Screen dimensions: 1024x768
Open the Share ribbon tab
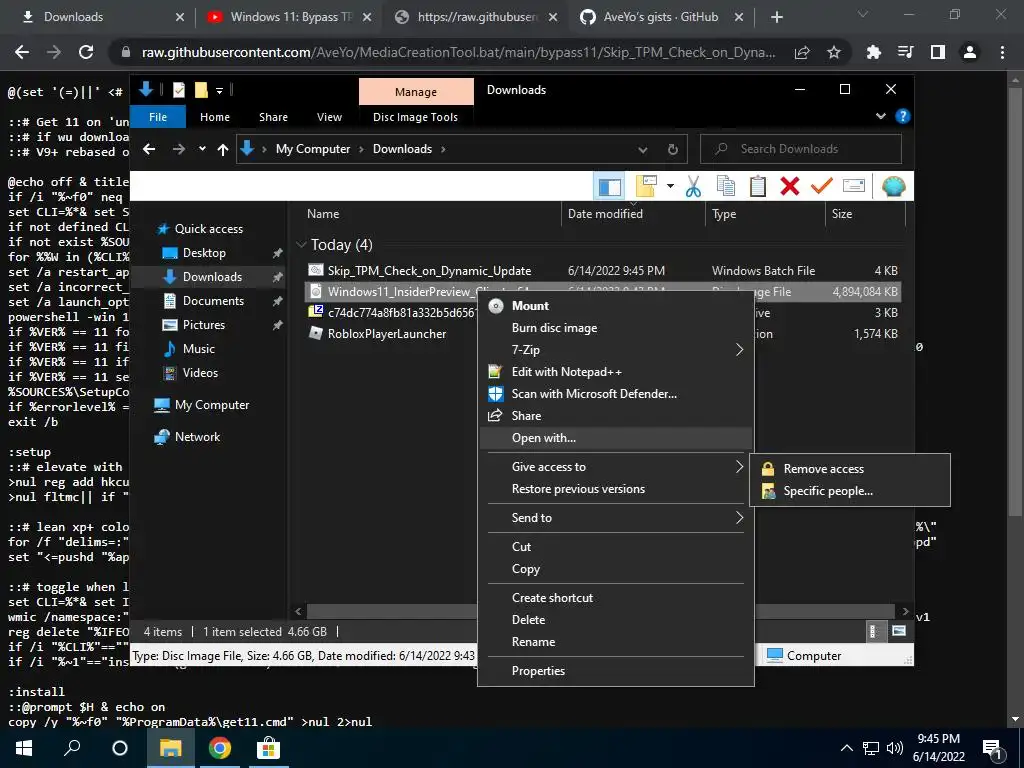pos(273,117)
